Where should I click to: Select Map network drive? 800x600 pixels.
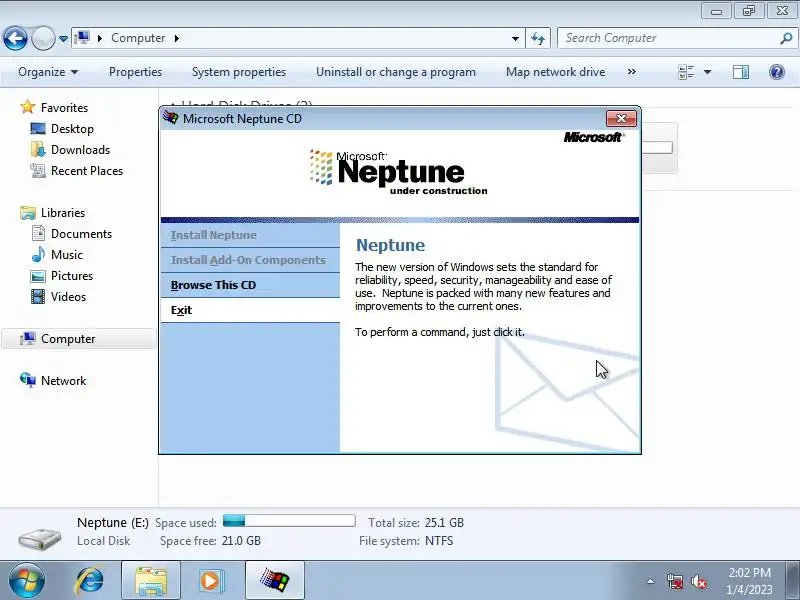556,72
